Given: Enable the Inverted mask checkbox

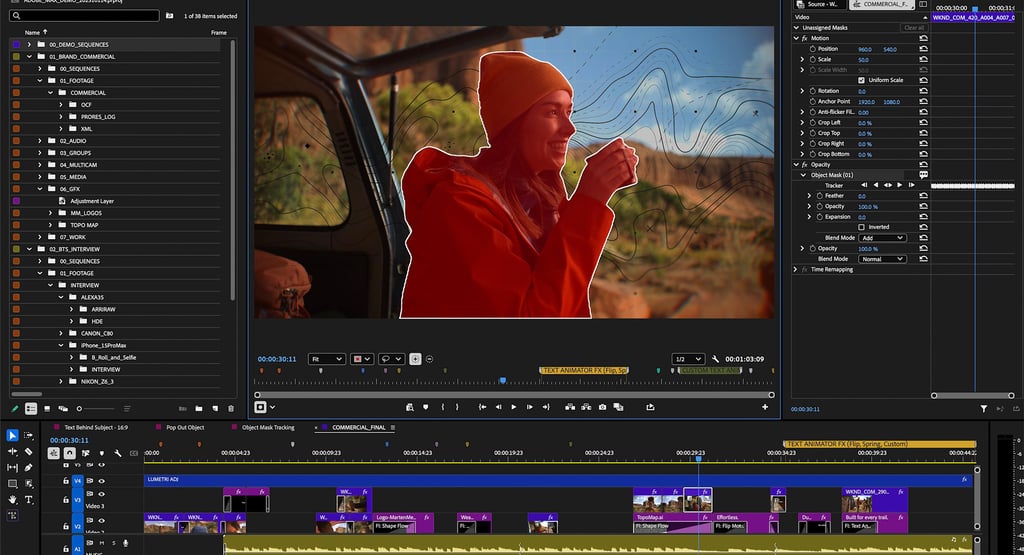Looking at the screenshot, I should (861, 227).
